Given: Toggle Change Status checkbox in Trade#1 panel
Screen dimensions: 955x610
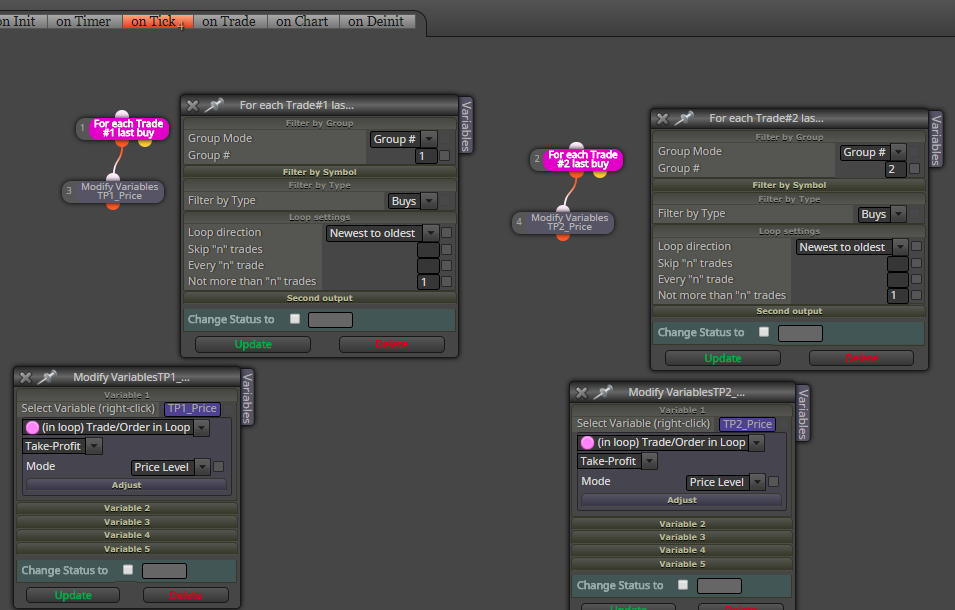Looking at the screenshot, I should click(295, 319).
